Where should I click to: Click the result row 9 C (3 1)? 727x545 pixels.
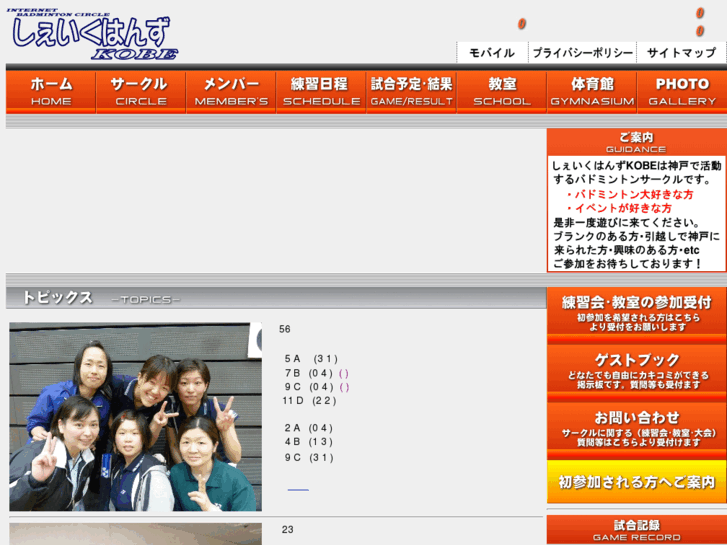[x=309, y=458]
